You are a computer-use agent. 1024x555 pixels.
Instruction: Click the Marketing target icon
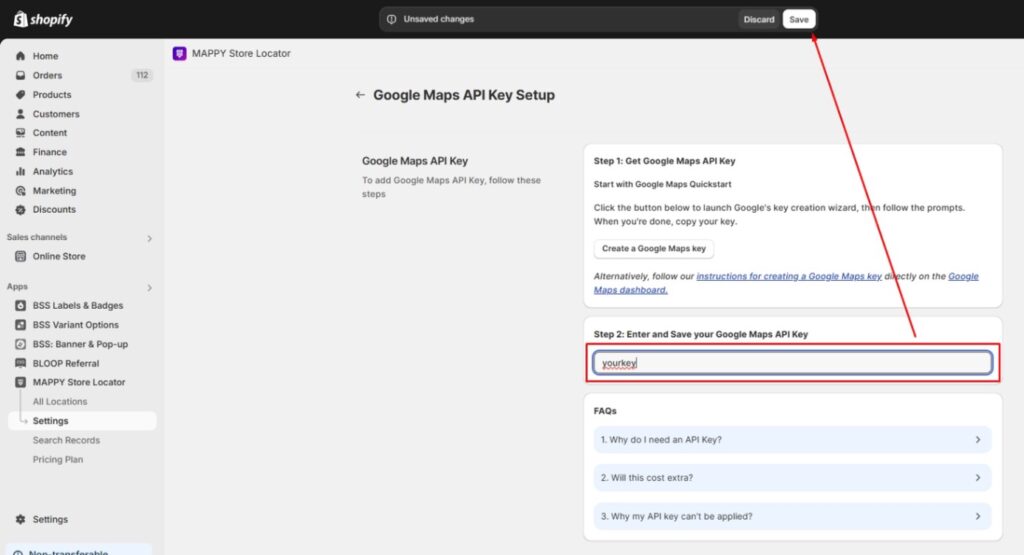[20, 191]
